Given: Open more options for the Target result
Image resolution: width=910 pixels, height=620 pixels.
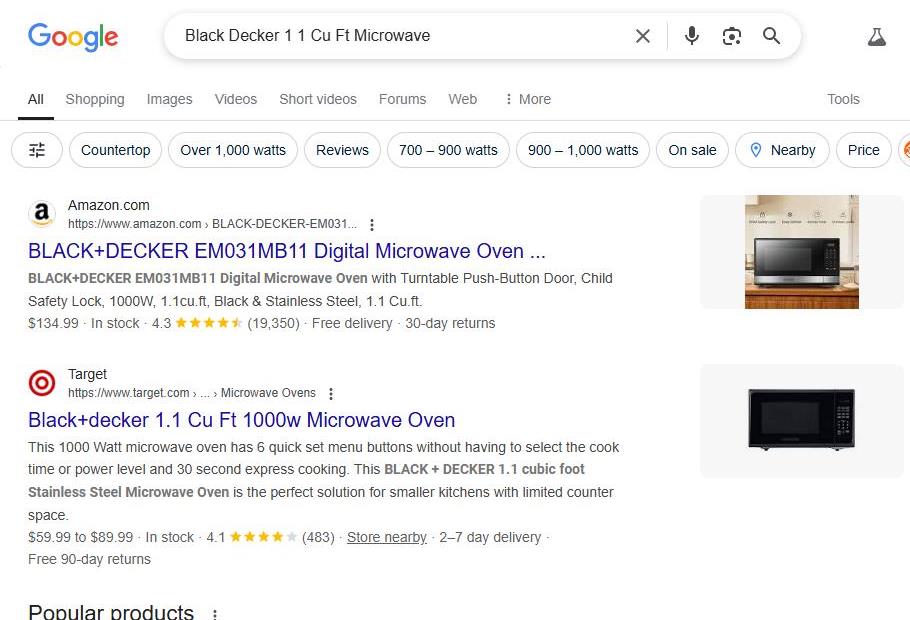Looking at the screenshot, I should pos(331,394).
